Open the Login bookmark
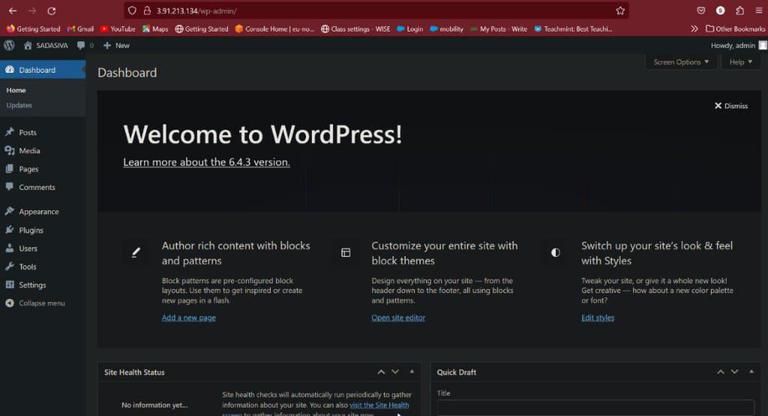The width and height of the screenshot is (768, 416). pyautogui.click(x=410, y=29)
